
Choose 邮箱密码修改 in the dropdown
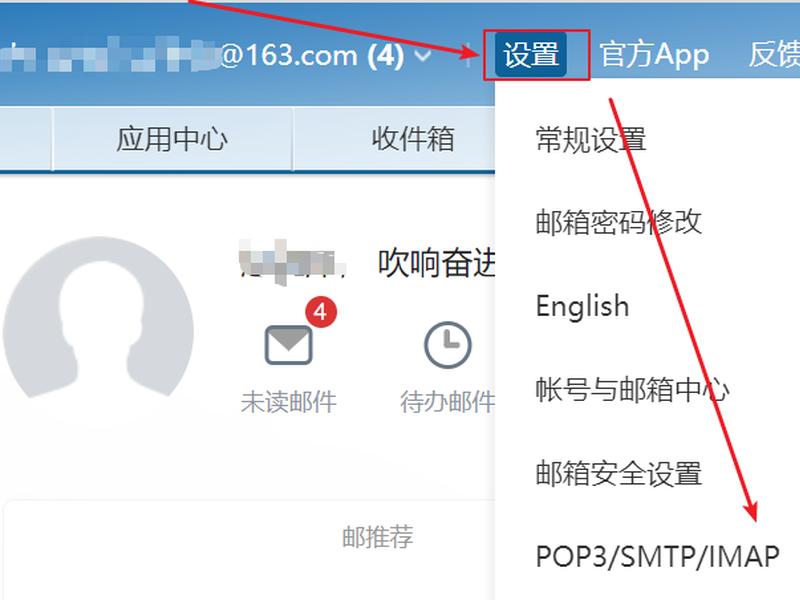click(618, 222)
